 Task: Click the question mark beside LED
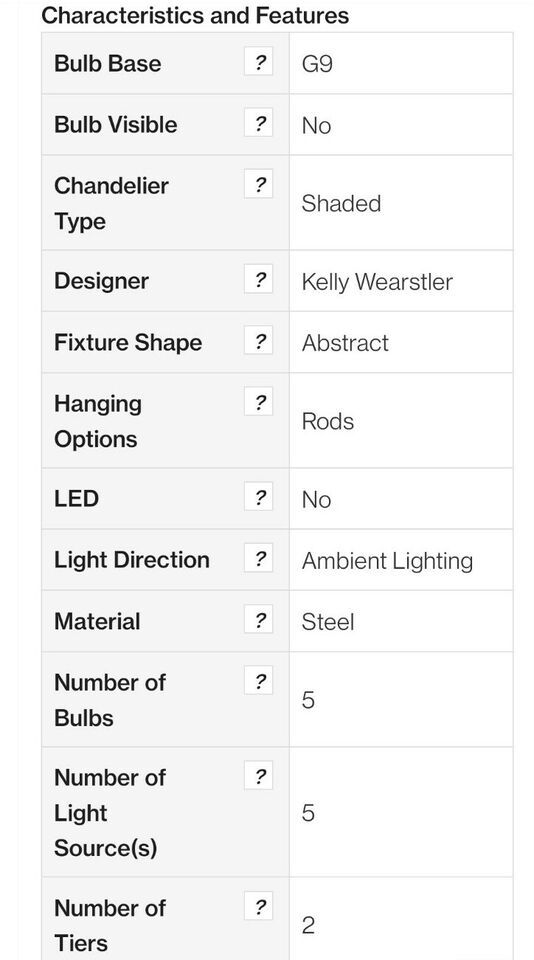[258, 497]
